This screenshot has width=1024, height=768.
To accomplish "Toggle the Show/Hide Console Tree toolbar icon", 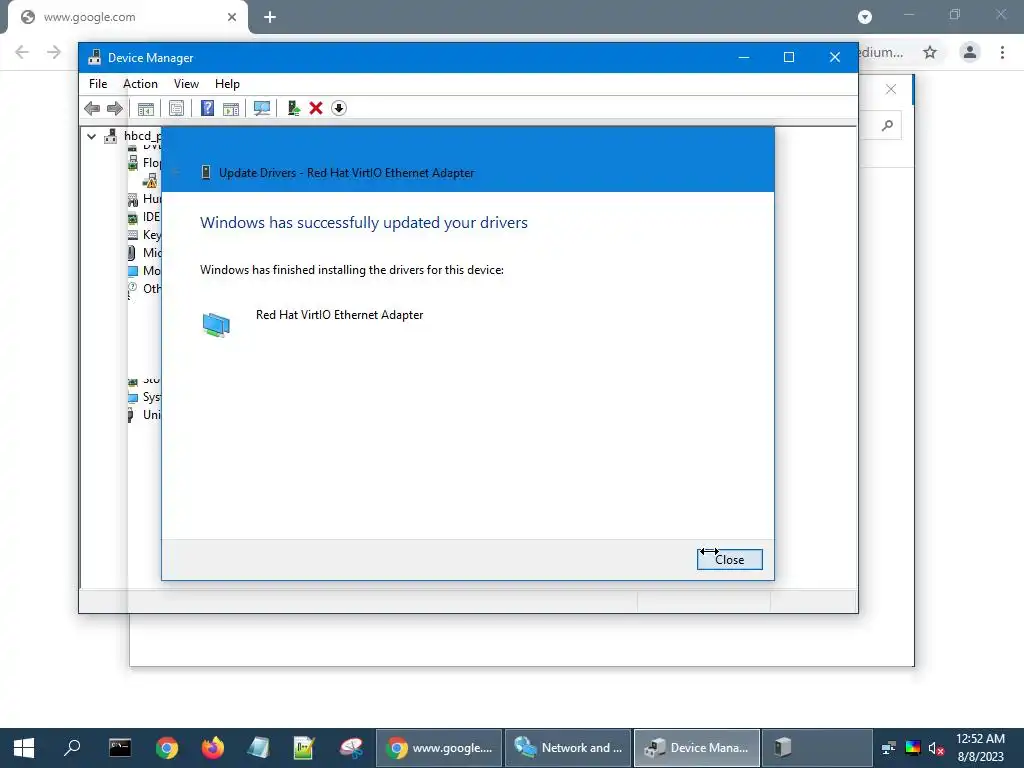I will click(x=145, y=108).
